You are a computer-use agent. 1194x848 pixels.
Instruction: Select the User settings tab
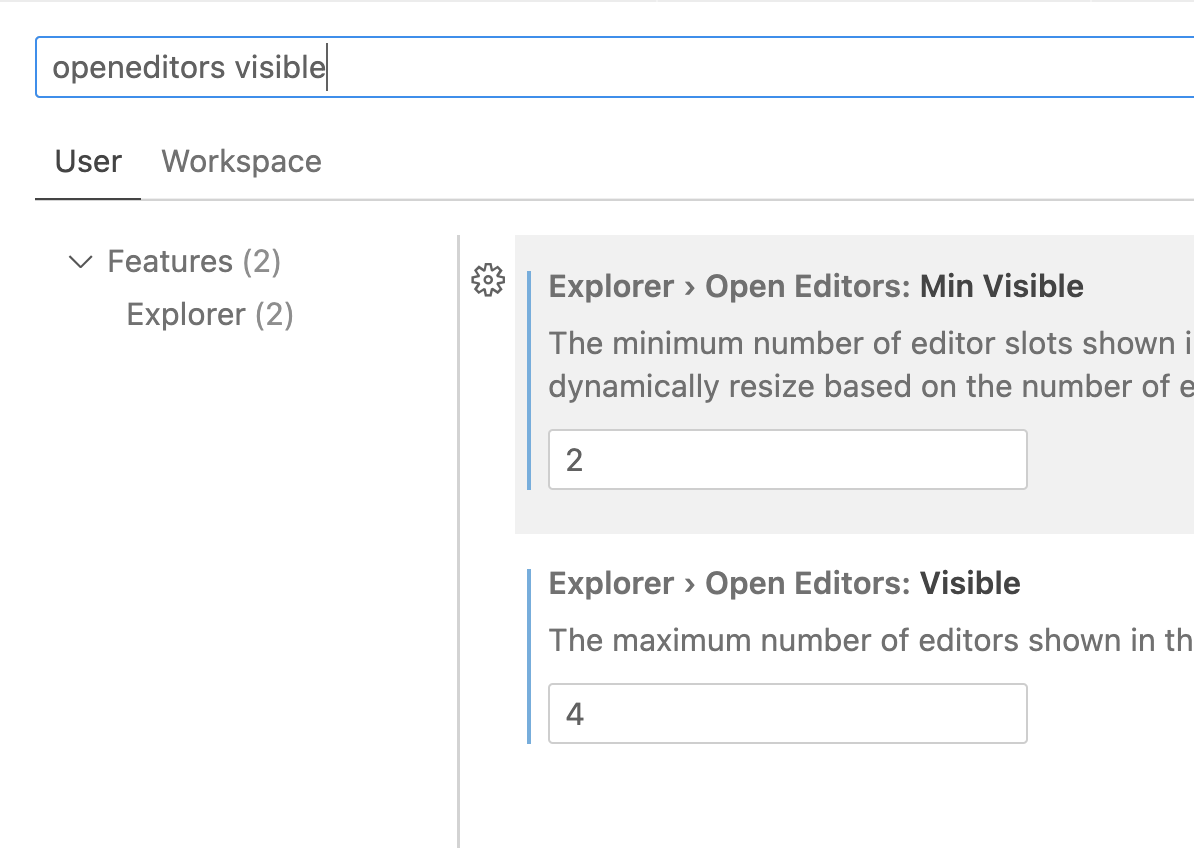point(88,161)
